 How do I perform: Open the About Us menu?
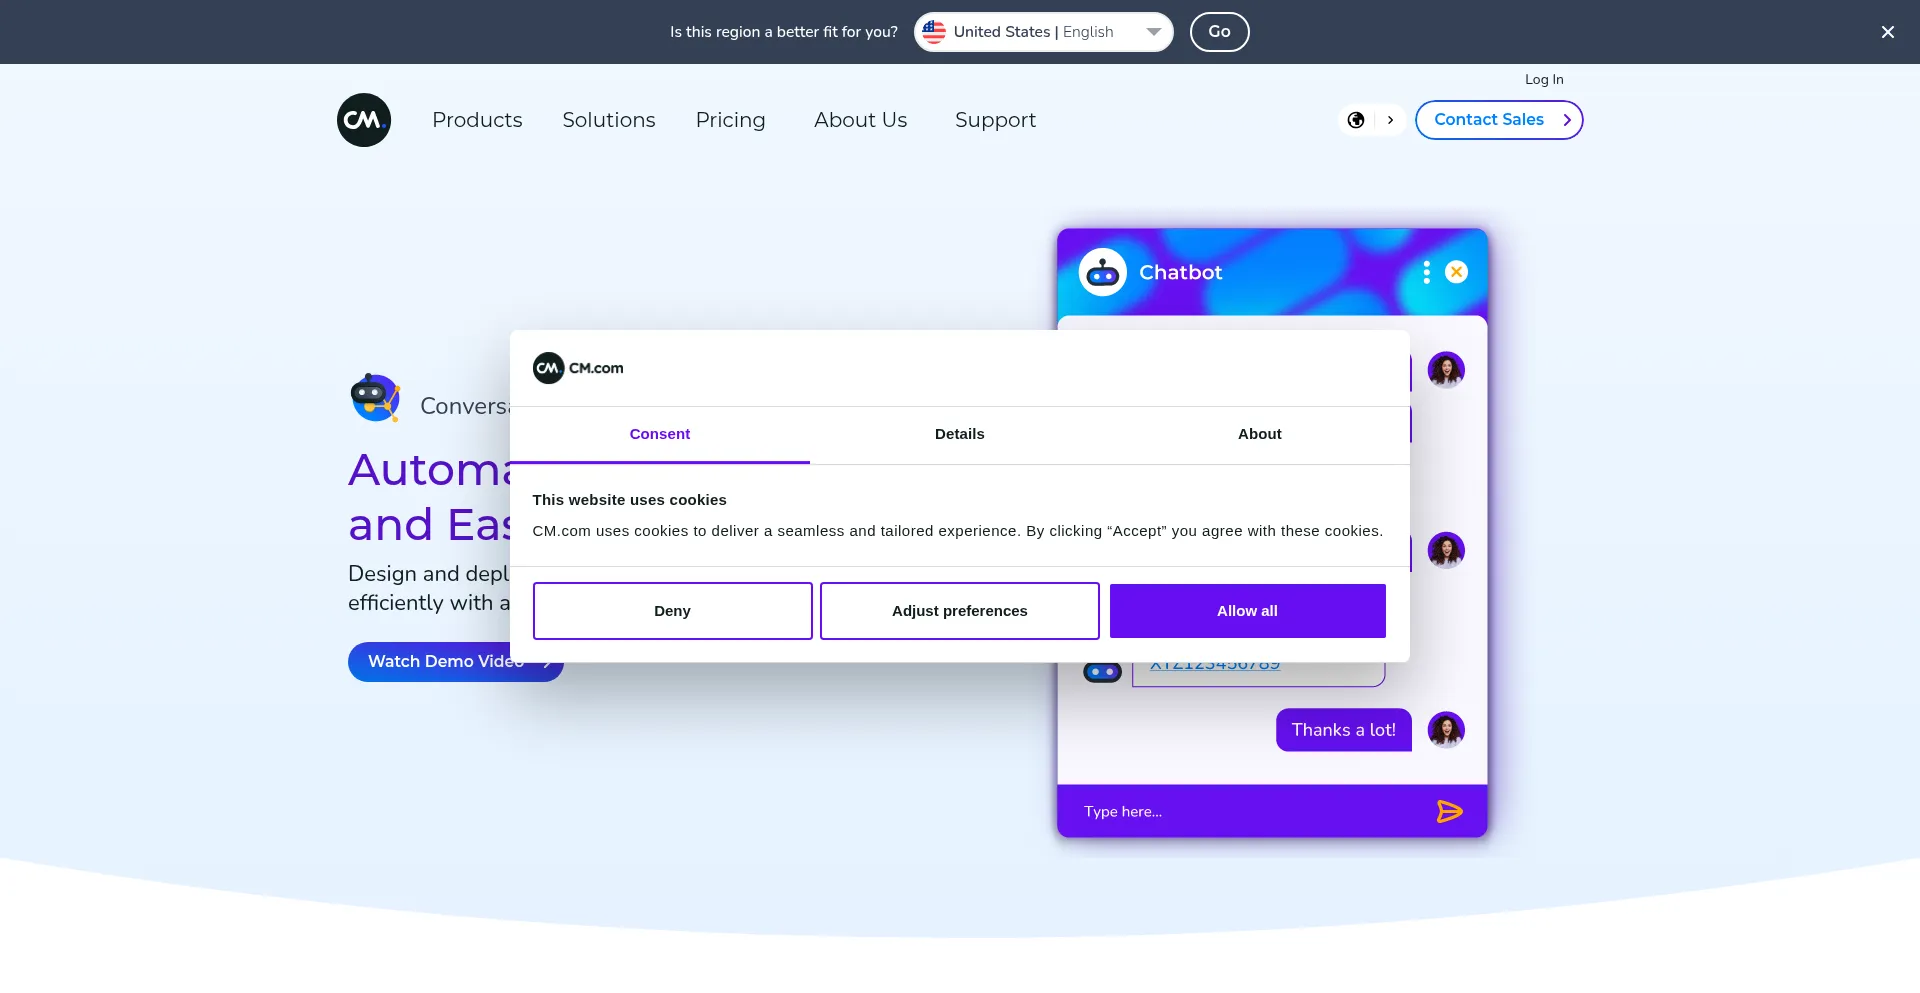click(860, 120)
